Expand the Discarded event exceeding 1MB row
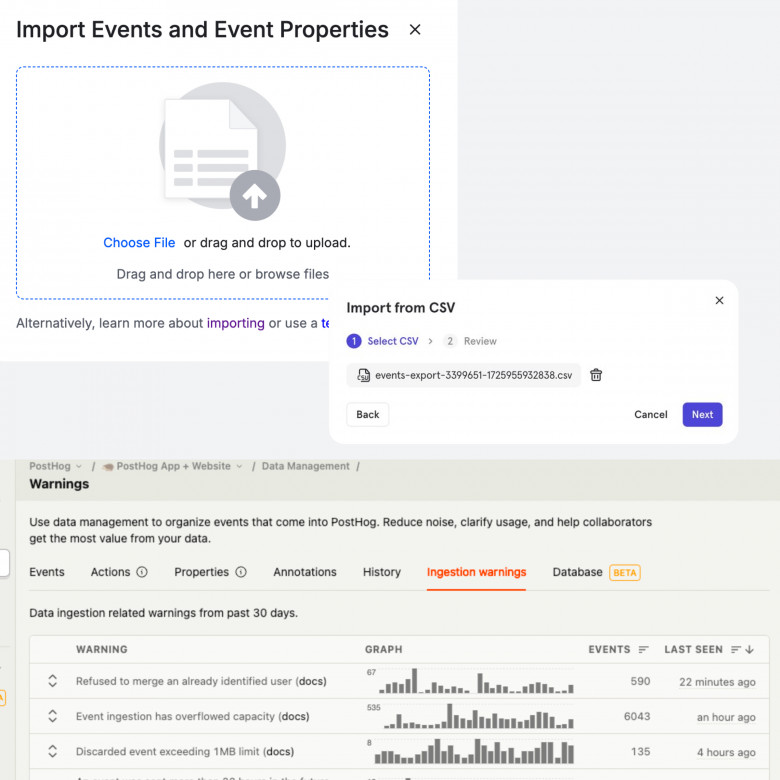Screen dimensions: 780x780 click(x=52, y=751)
